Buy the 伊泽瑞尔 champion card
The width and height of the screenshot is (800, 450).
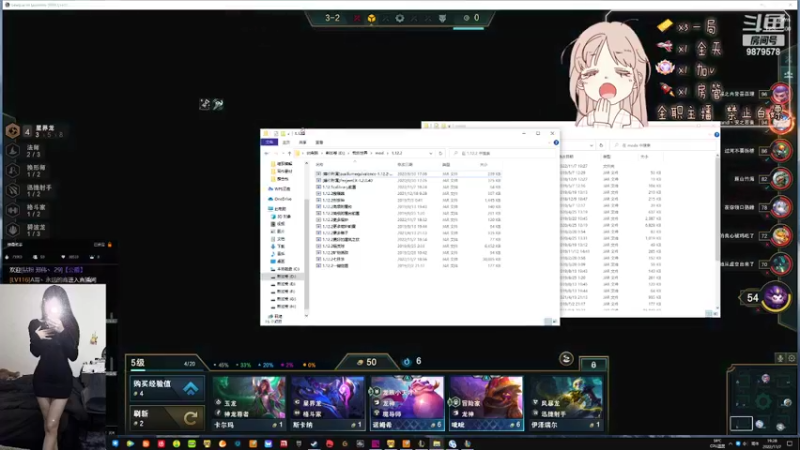[566, 403]
